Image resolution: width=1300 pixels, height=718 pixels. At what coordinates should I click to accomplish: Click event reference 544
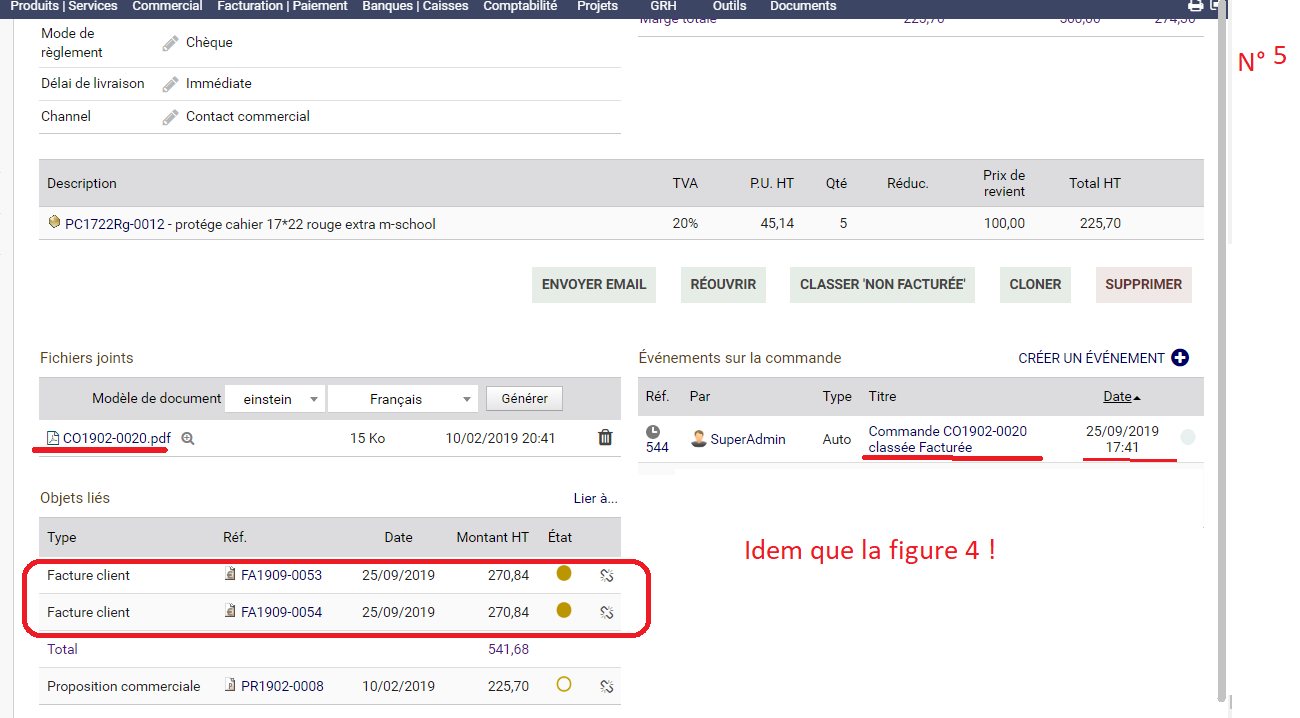pyautogui.click(x=657, y=447)
